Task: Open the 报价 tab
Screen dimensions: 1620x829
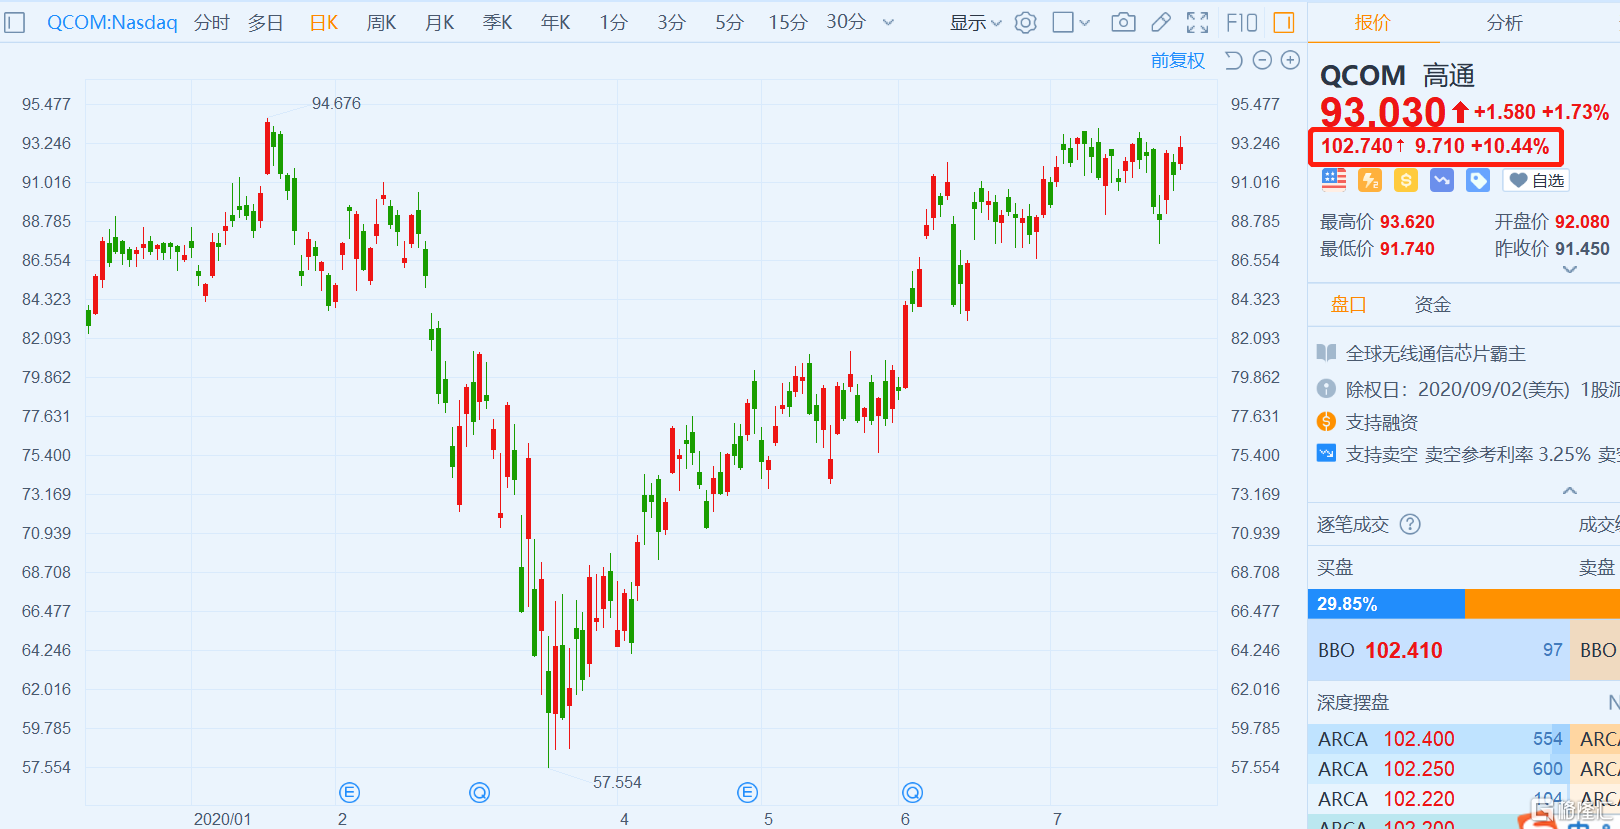Action: [x=1373, y=22]
